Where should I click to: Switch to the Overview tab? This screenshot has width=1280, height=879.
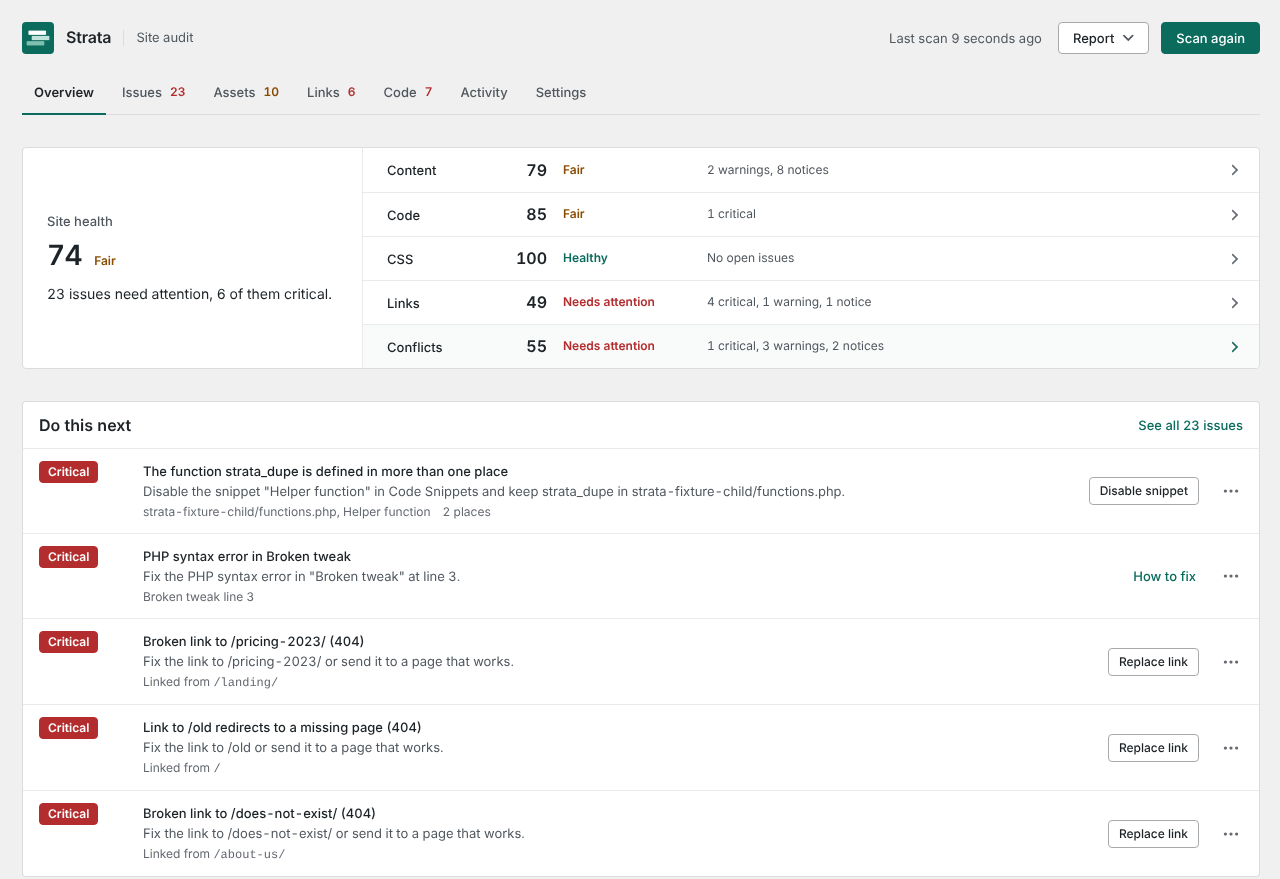[64, 92]
